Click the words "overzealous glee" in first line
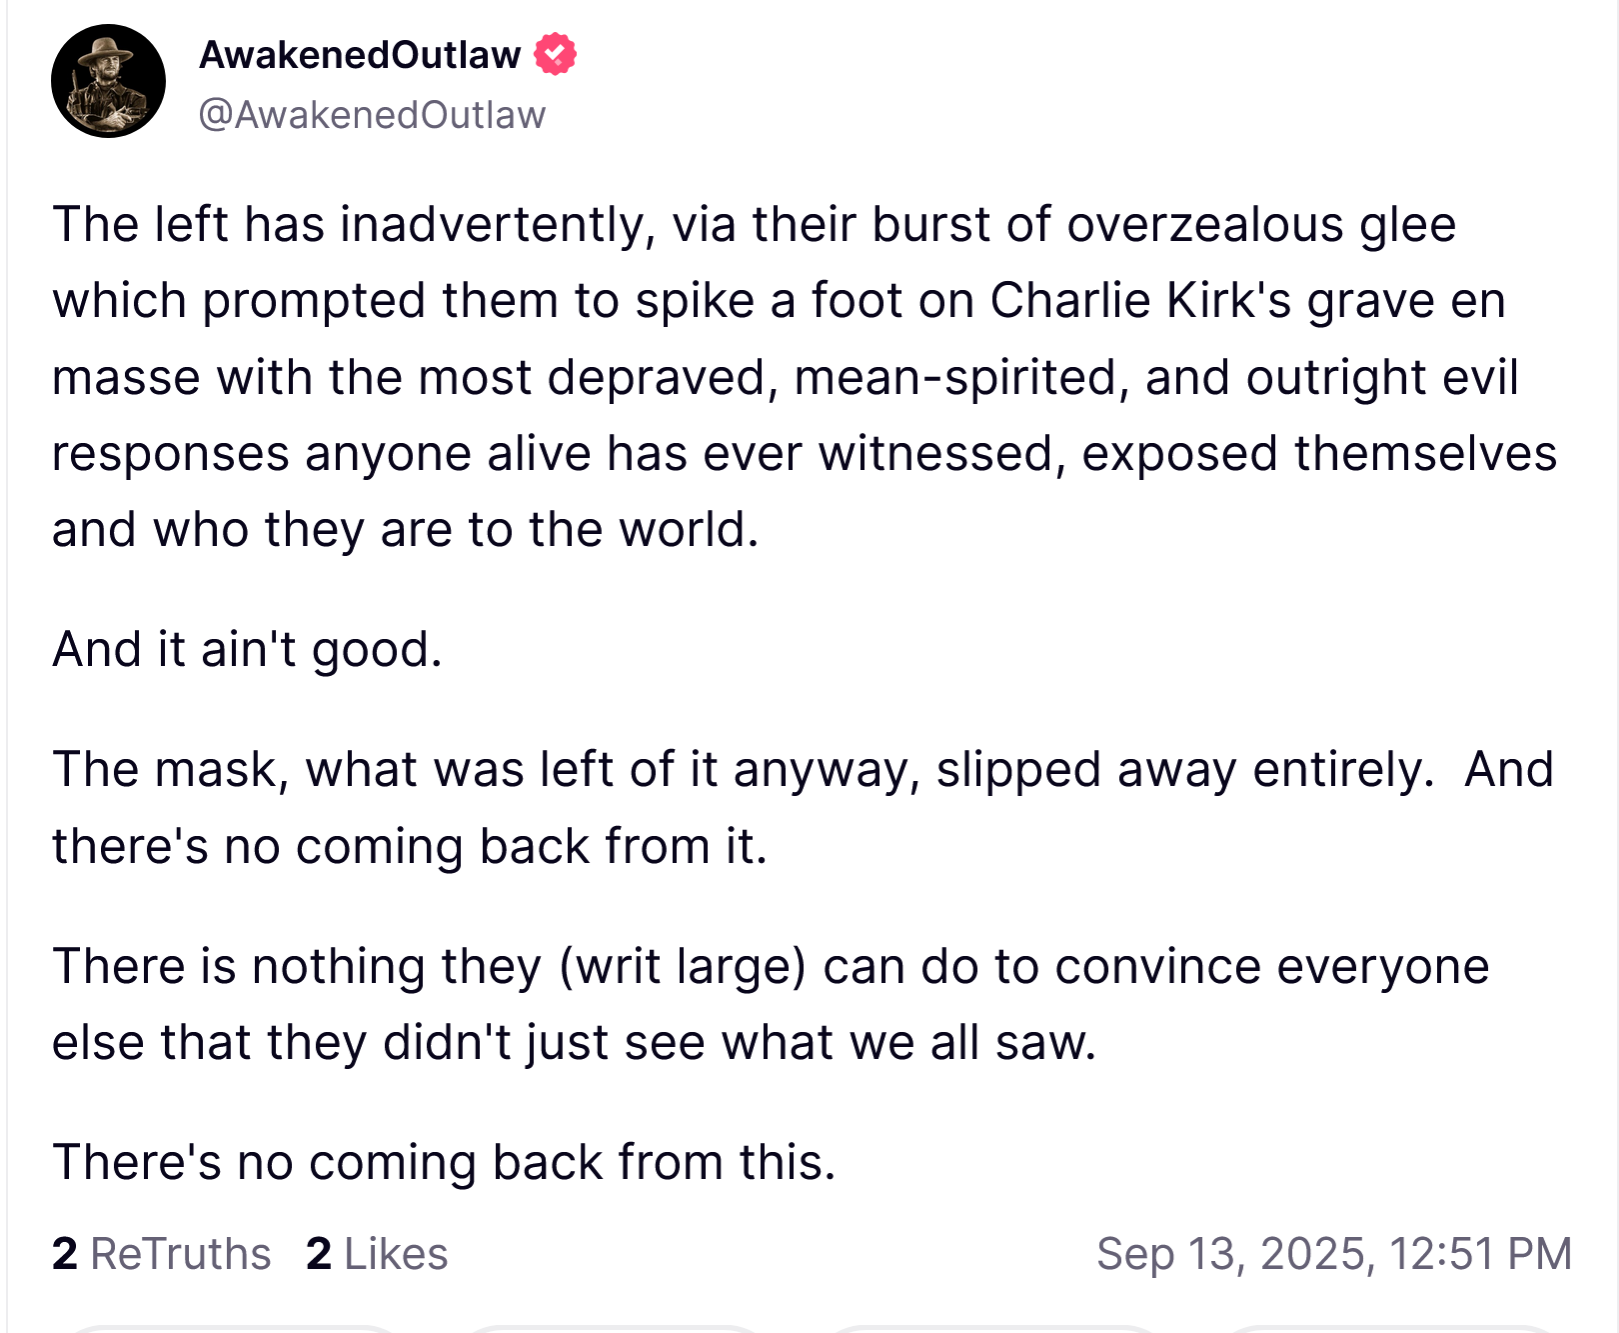This screenshot has height=1333, width=1619. (1261, 225)
